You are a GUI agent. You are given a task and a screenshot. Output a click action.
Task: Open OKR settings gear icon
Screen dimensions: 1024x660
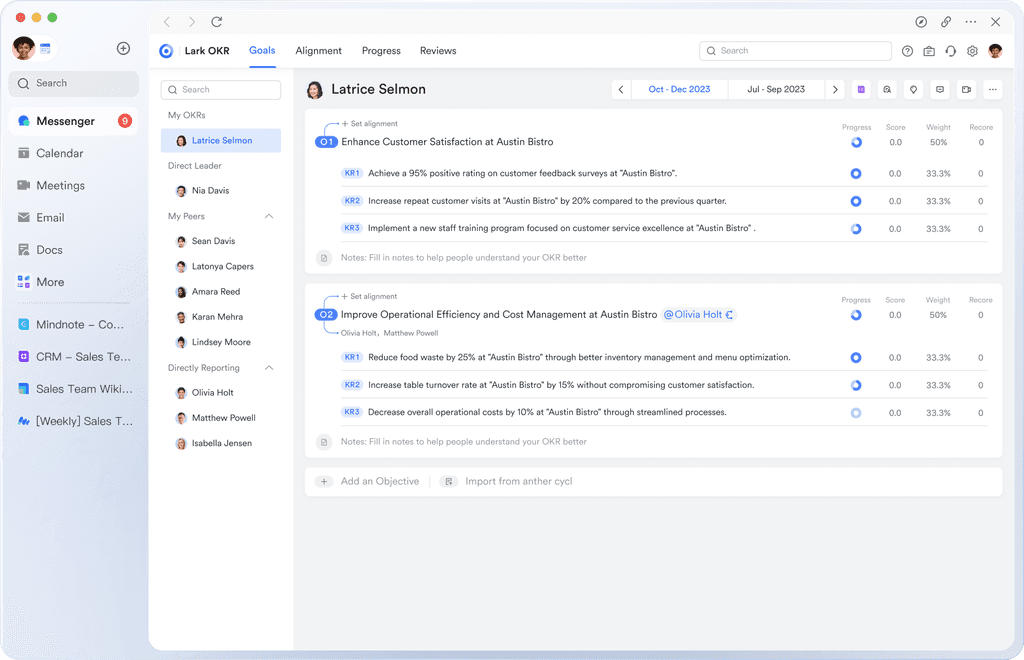point(972,51)
